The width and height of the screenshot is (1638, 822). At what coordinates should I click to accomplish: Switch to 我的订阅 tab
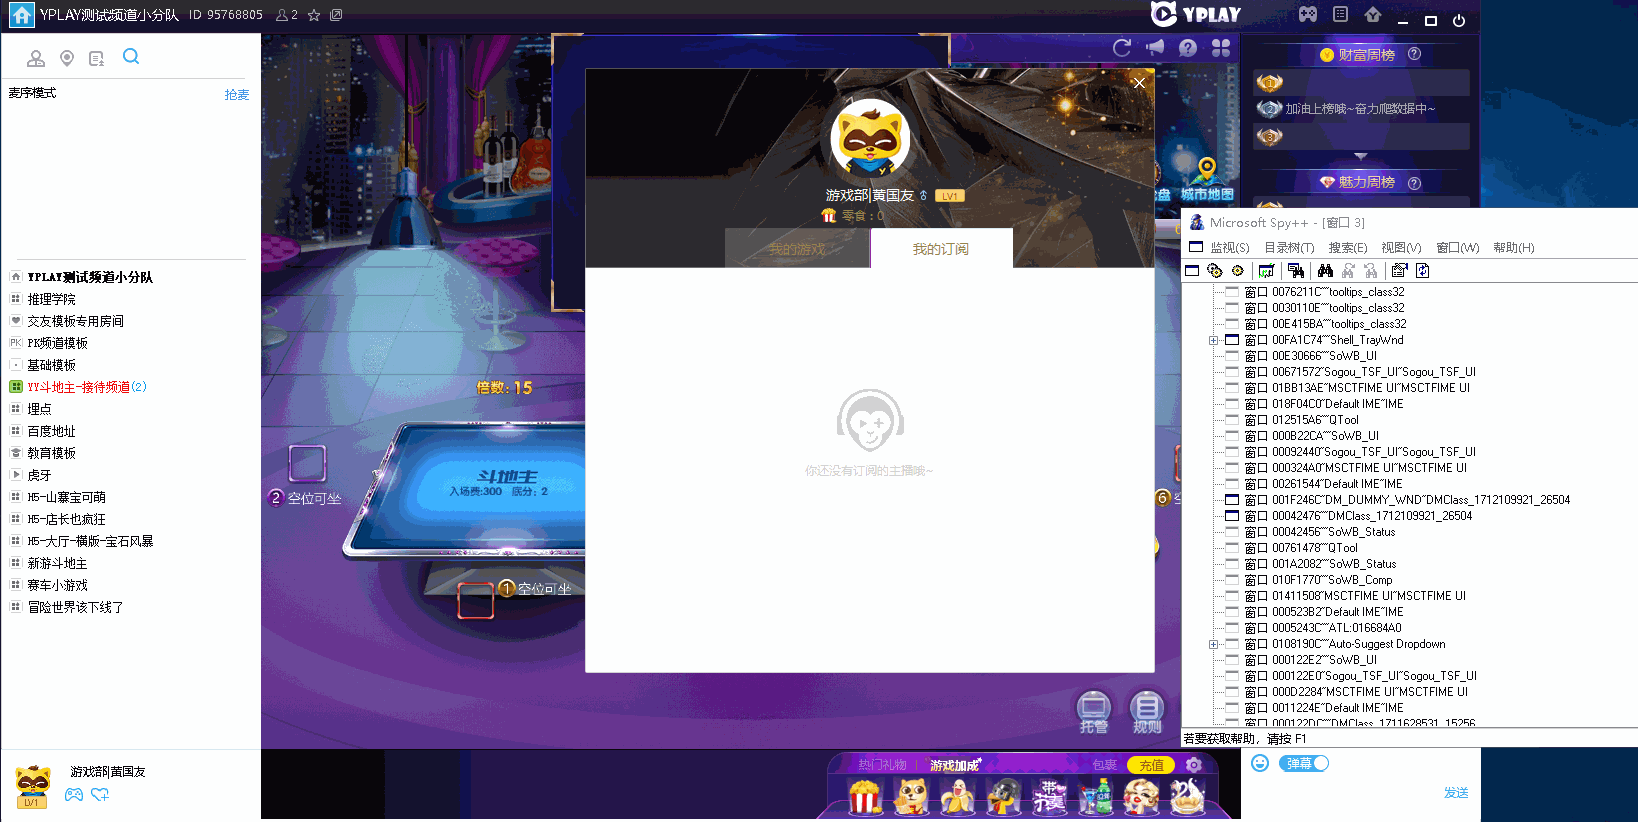(941, 249)
